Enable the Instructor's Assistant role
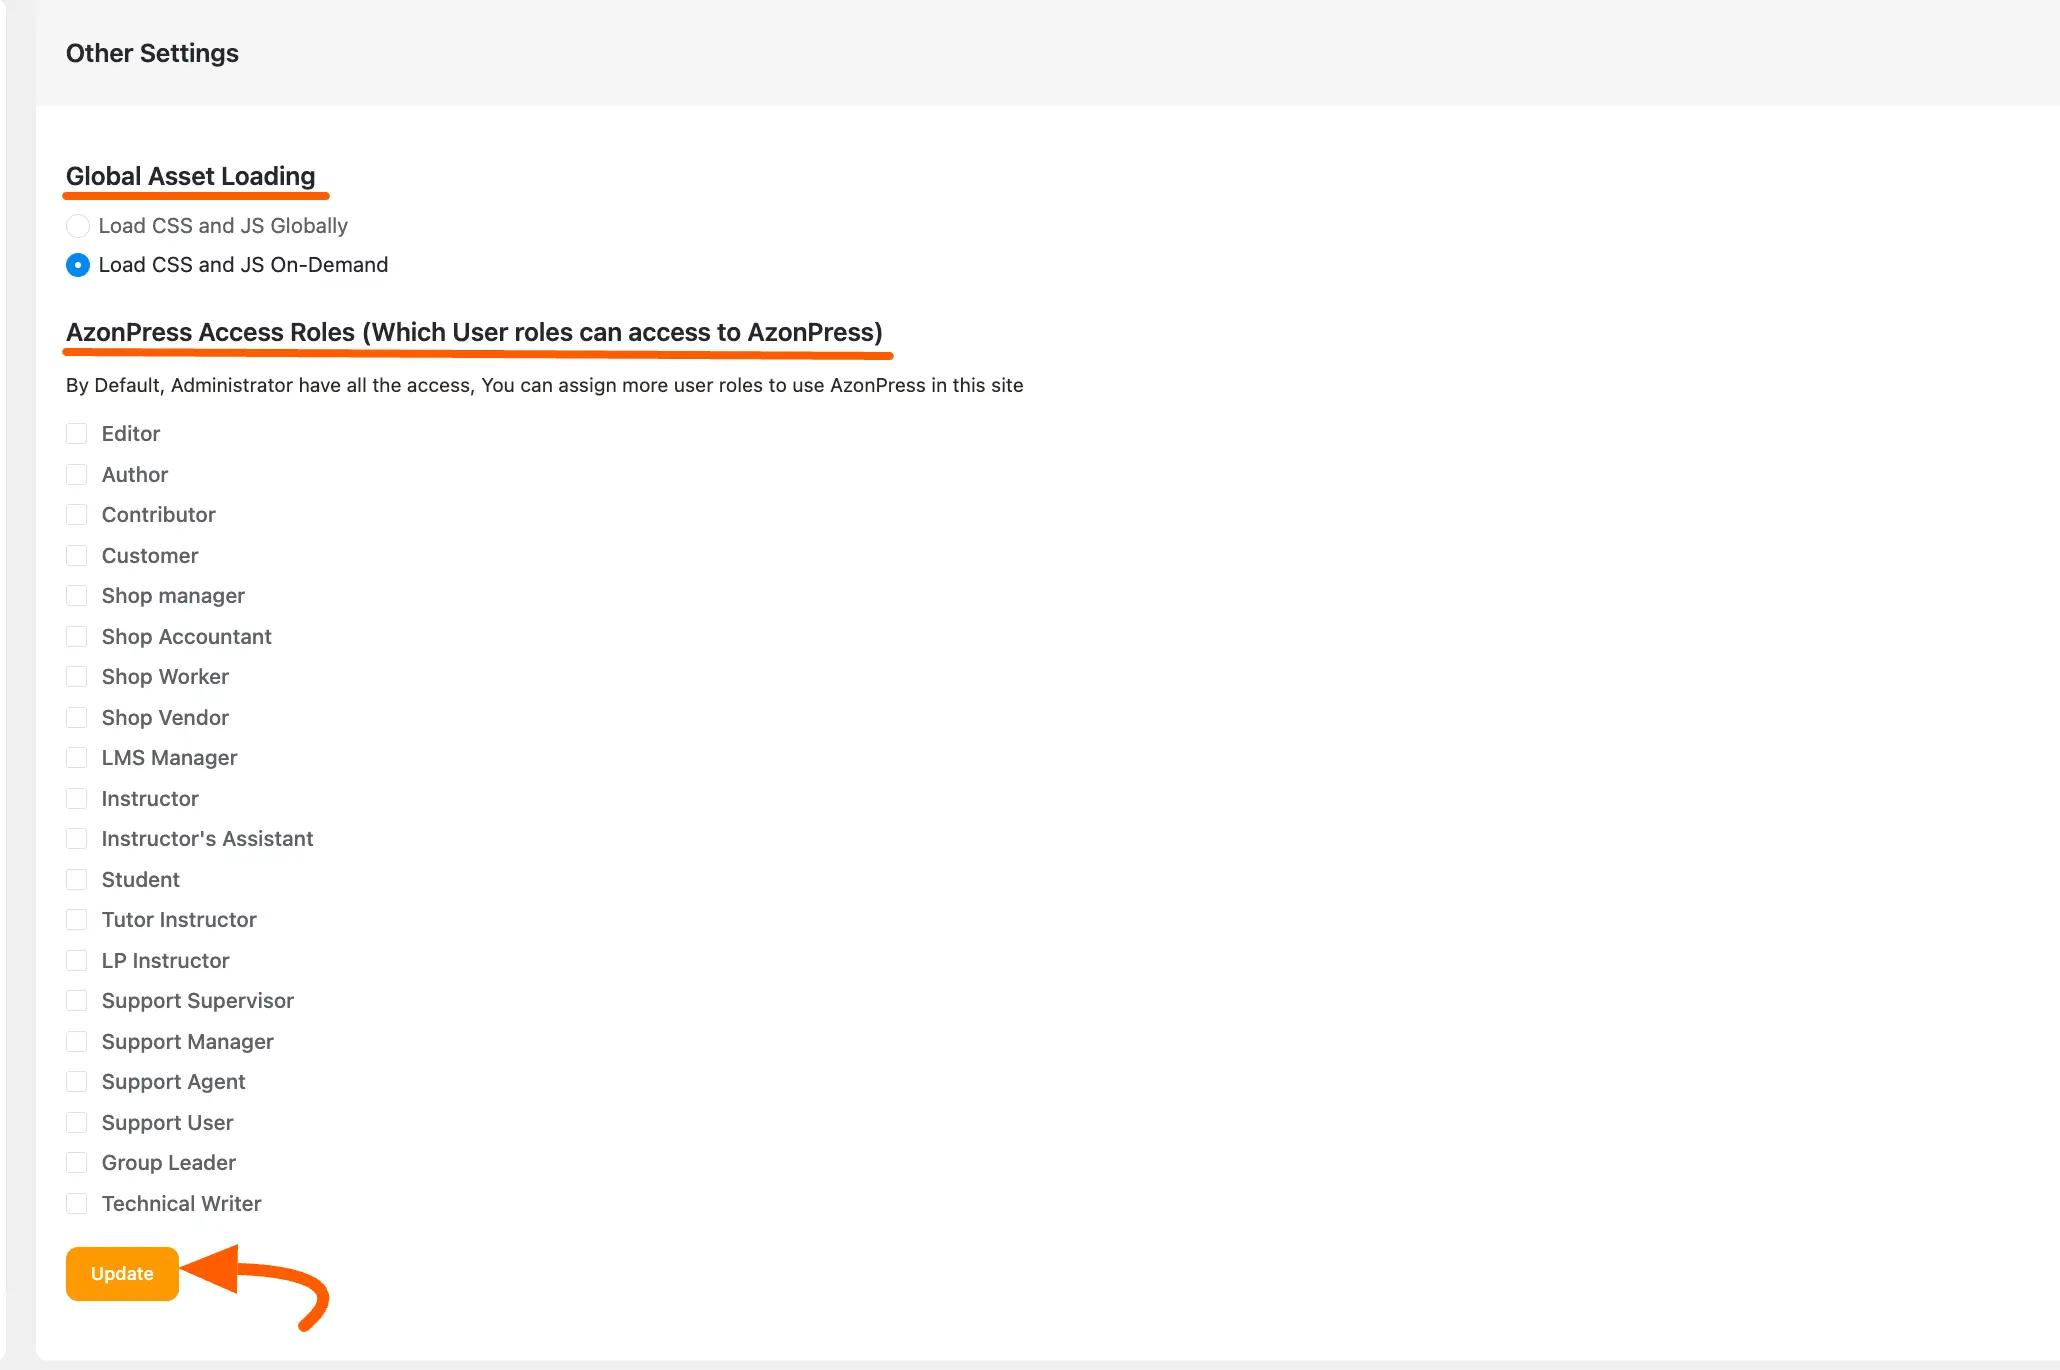 pyautogui.click(x=77, y=838)
